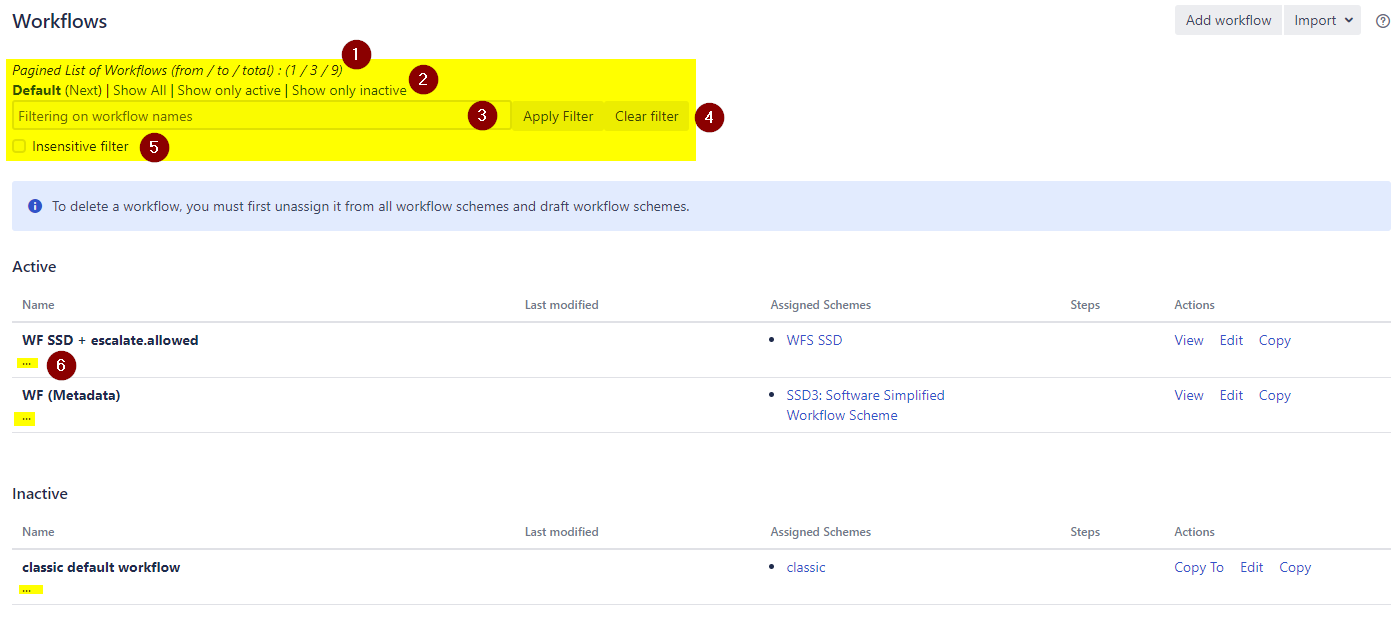Edit the WF (Metadata) workflow

click(1231, 395)
